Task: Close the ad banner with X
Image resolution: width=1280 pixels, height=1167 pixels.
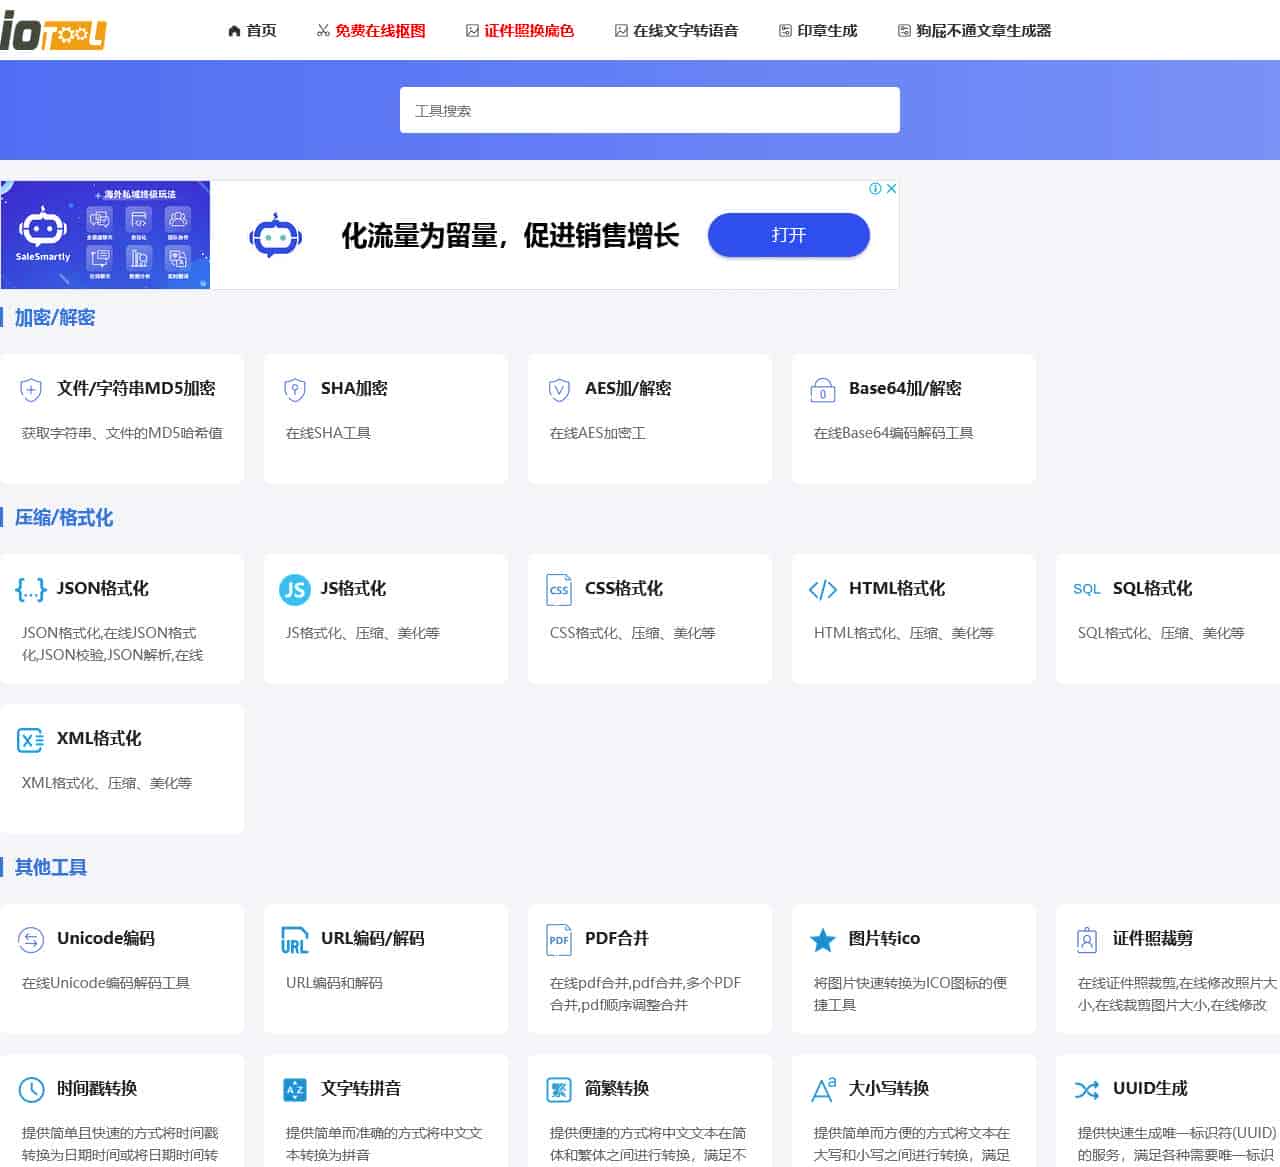Action: click(x=891, y=188)
